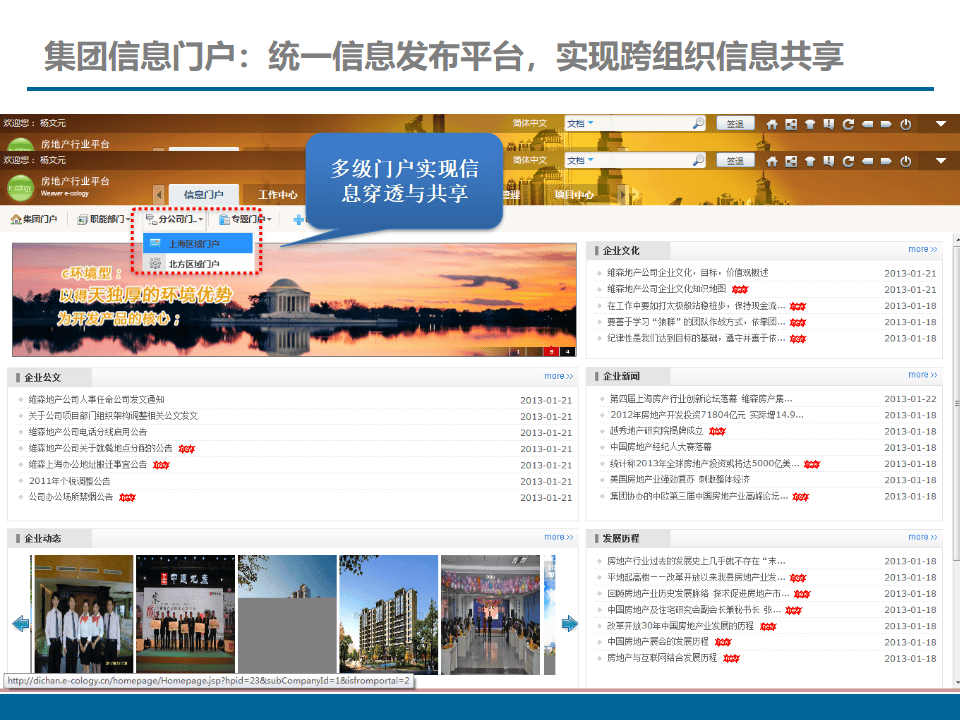Open more>> in the 企业公文 panel
Viewport: 960px width, 720px height.
click(x=559, y=377)
